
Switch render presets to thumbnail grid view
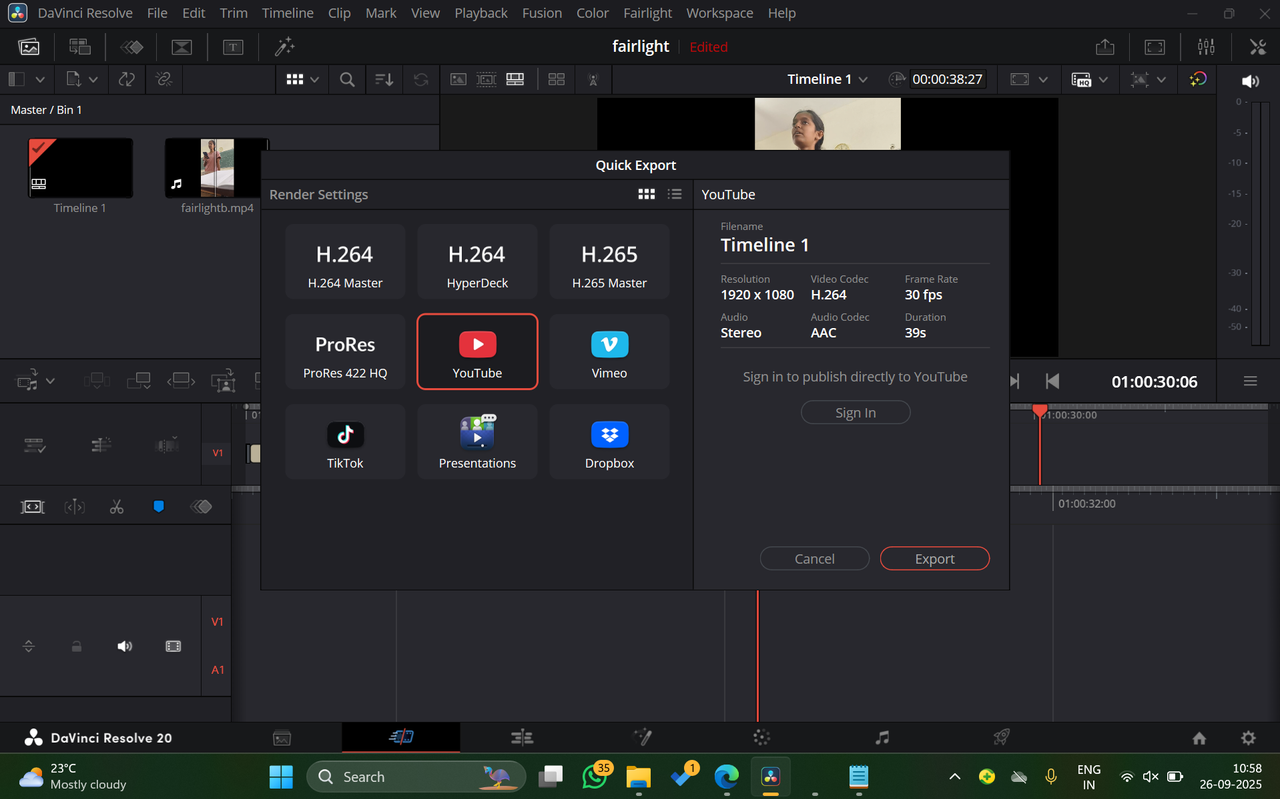[646, 194]
